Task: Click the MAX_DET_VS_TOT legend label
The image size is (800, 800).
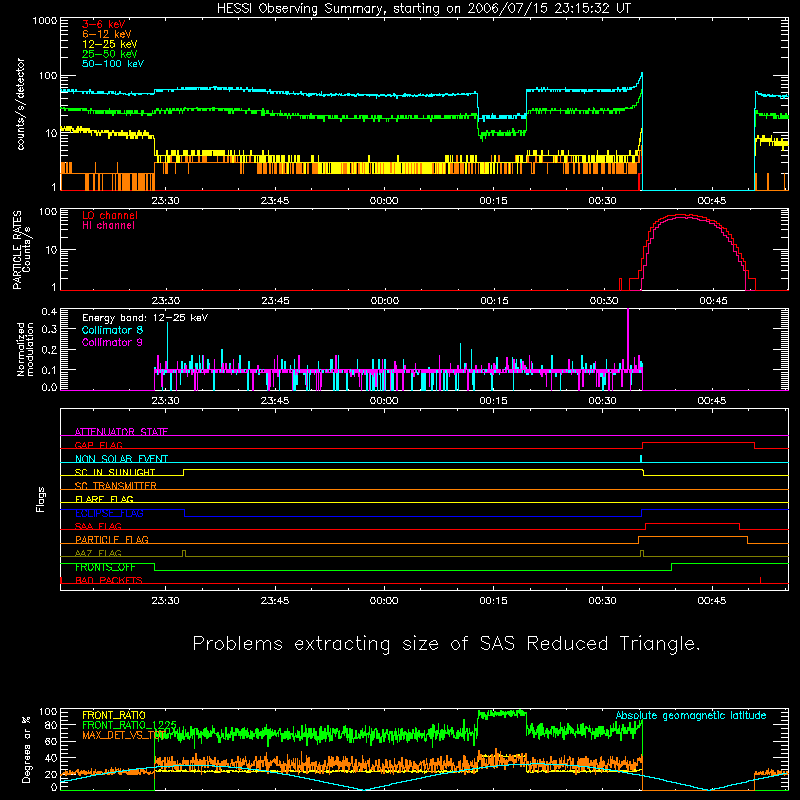Action: tap(122, 735)
